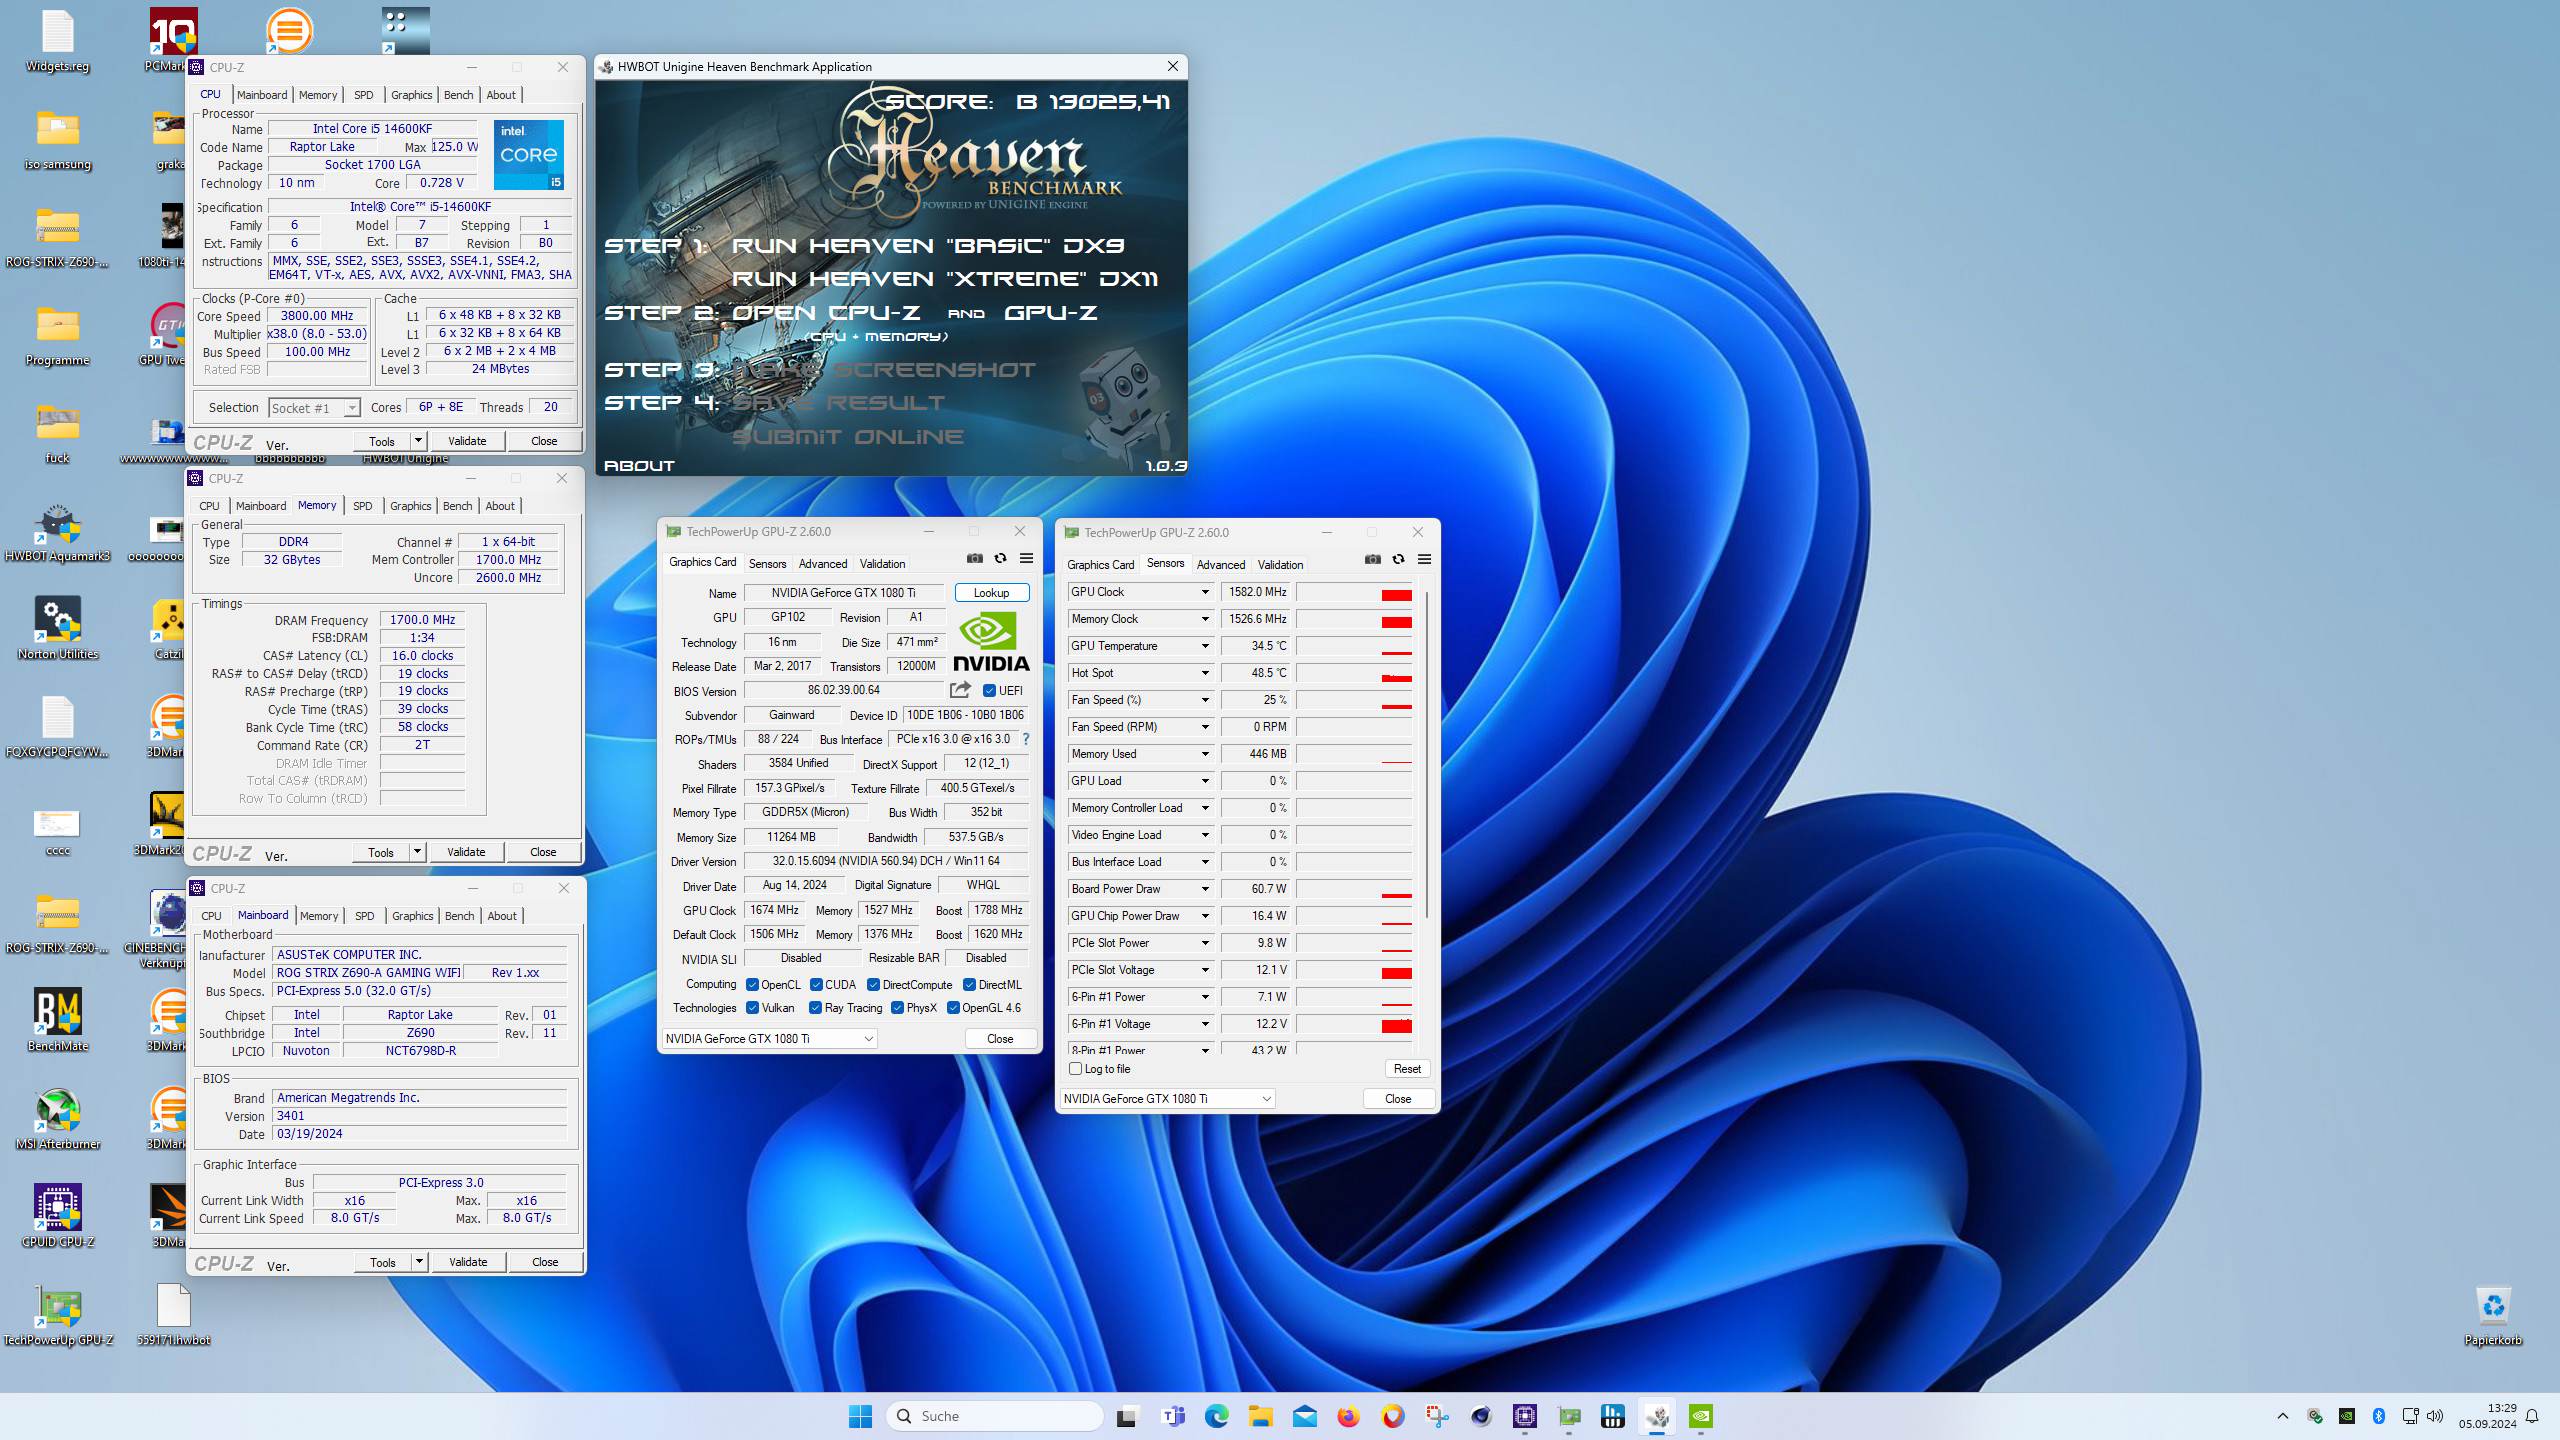Screen dimensions: 2560x1440
Task: Open Papierkorb recycle bin icon
Action: 2493,1315
